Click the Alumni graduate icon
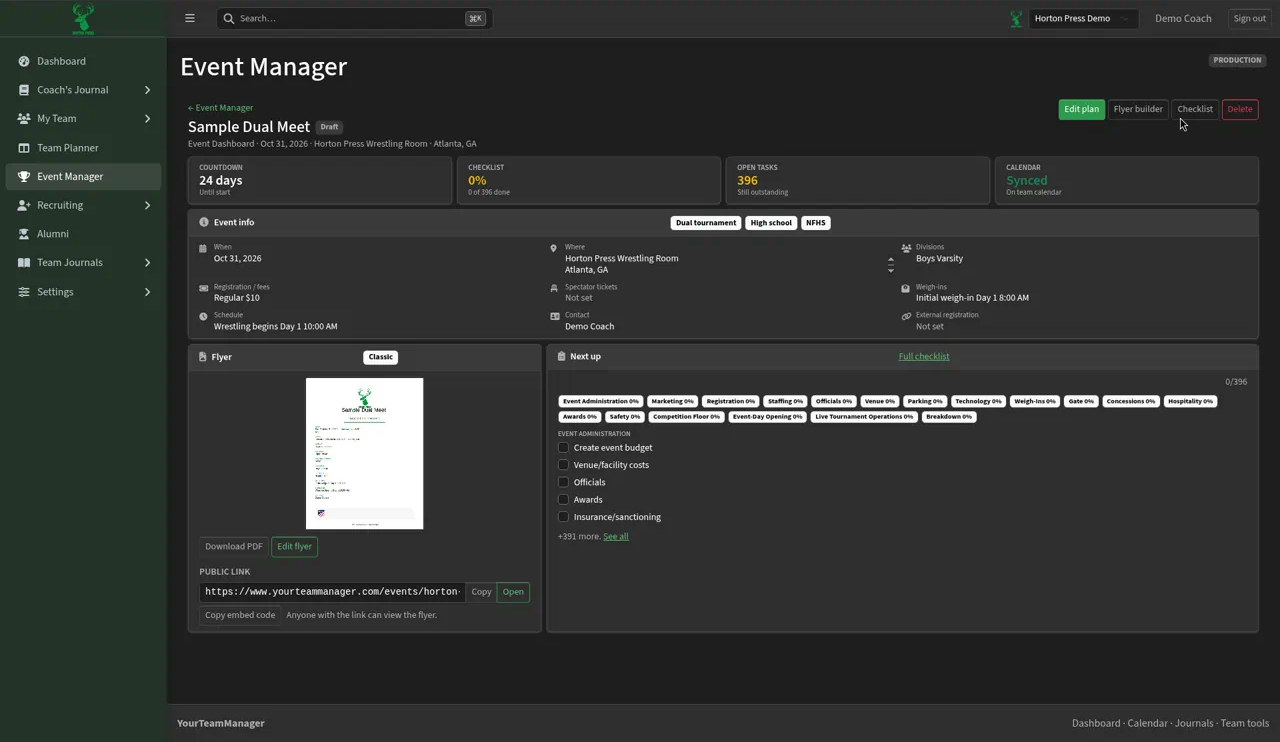The width and height of the screenshot is (1280, 742). point(24,234)
